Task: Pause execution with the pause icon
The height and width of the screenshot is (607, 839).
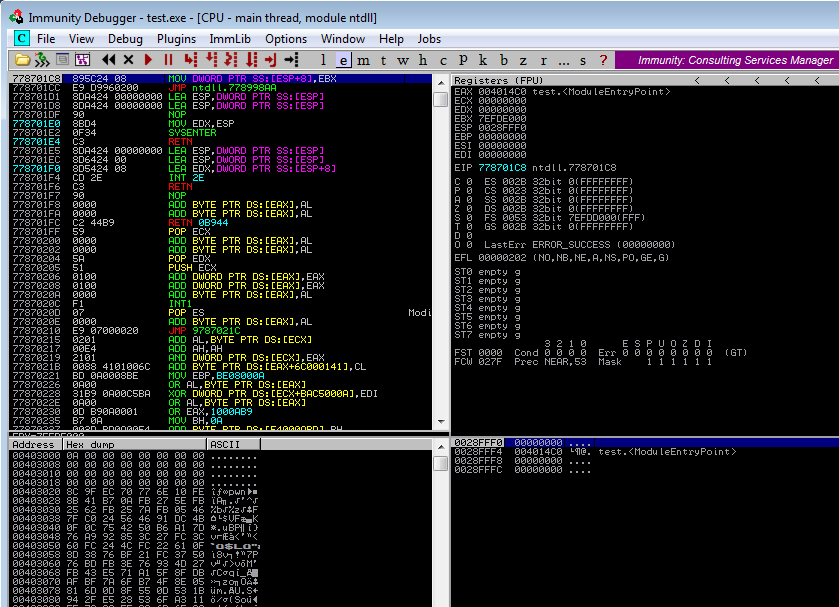Action: [167, 60]
